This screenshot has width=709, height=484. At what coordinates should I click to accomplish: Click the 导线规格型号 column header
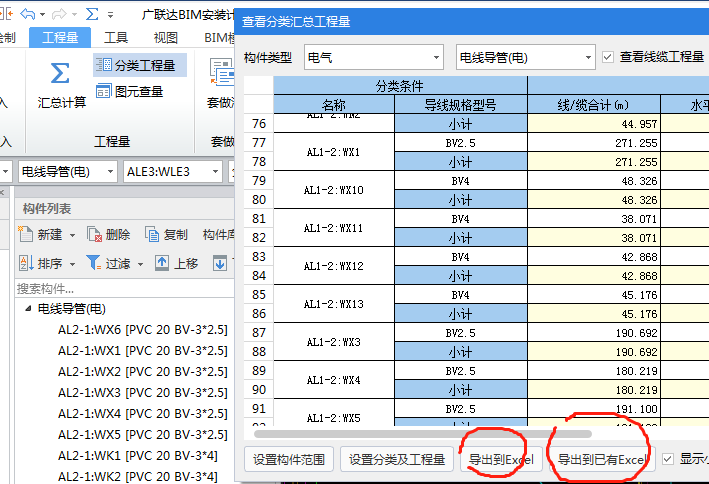coord(460,104)
